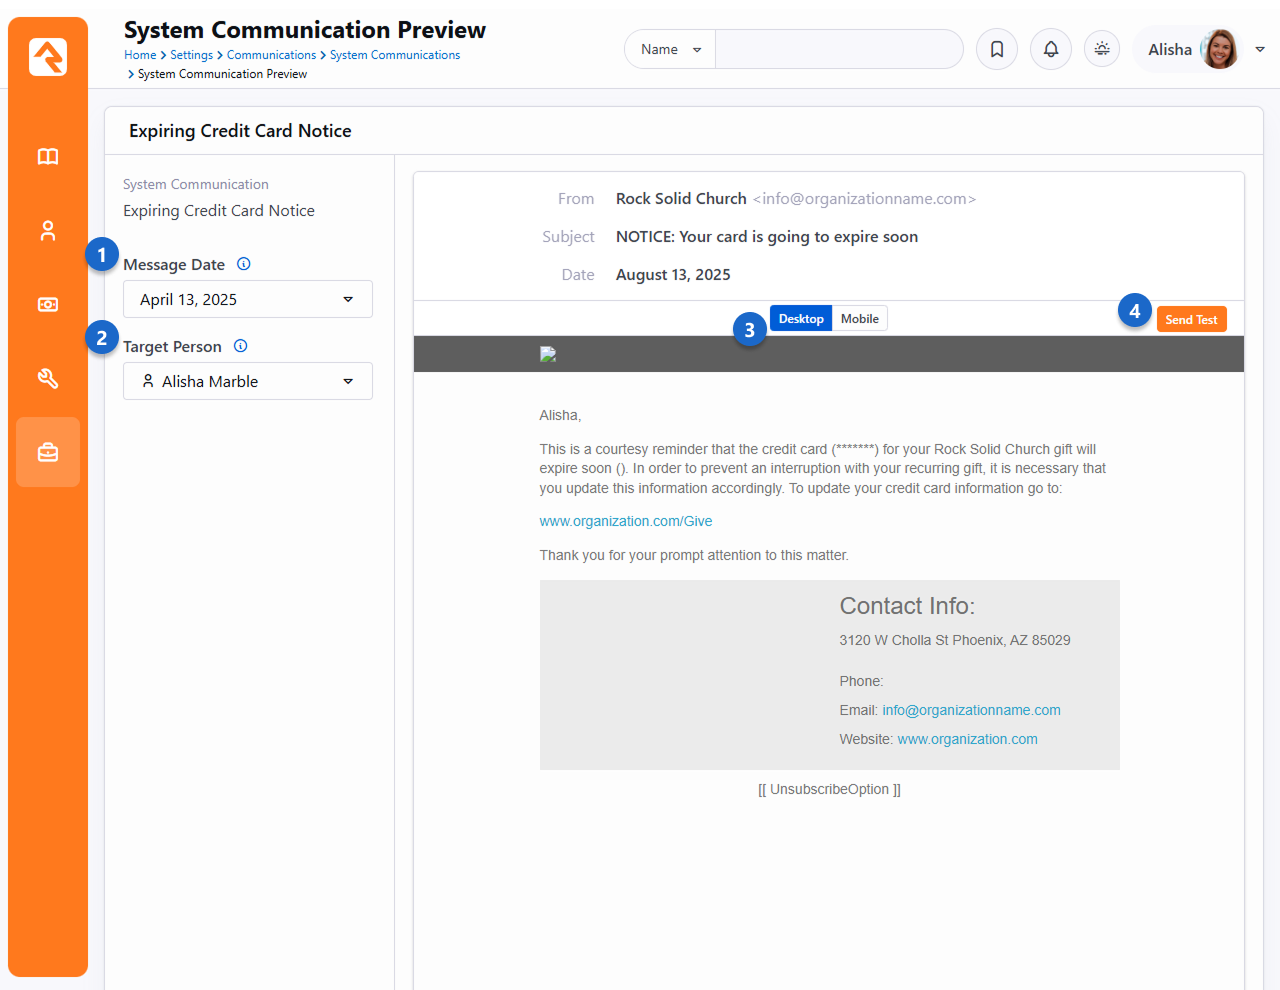
Task: Open the person icon in sidebar
Action: 48,231
